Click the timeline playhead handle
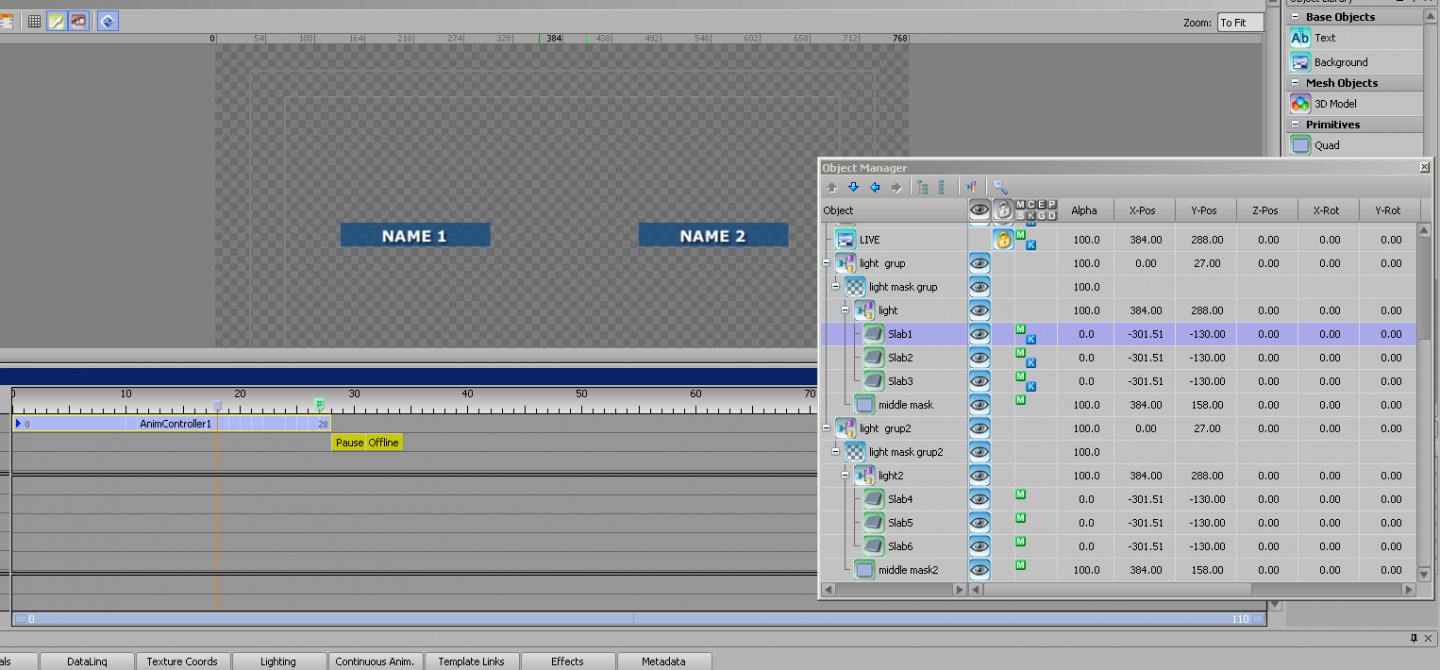The height and width of the screenshot is (670, 1440). point(217,405)
